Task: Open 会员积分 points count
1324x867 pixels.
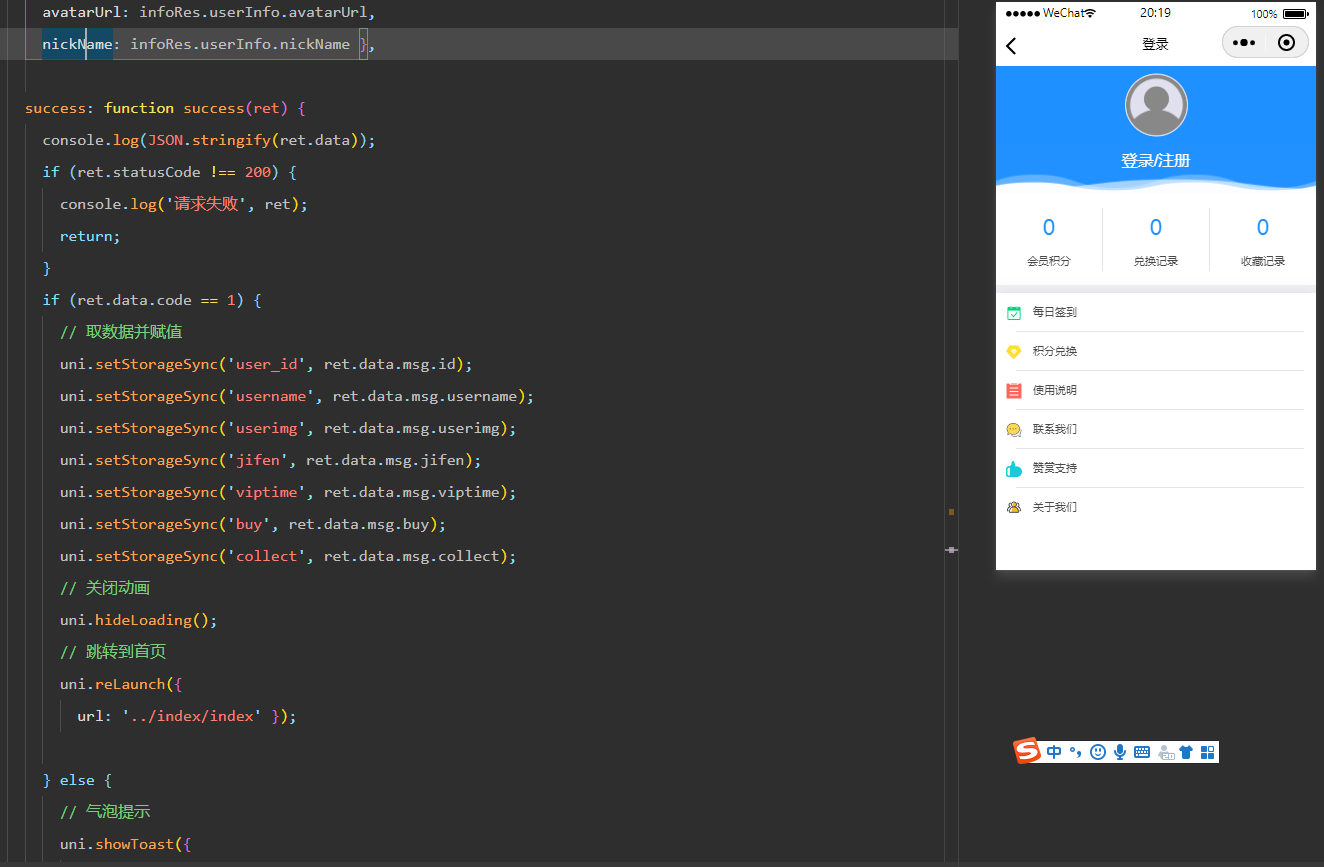Action: coord(1048,240)
